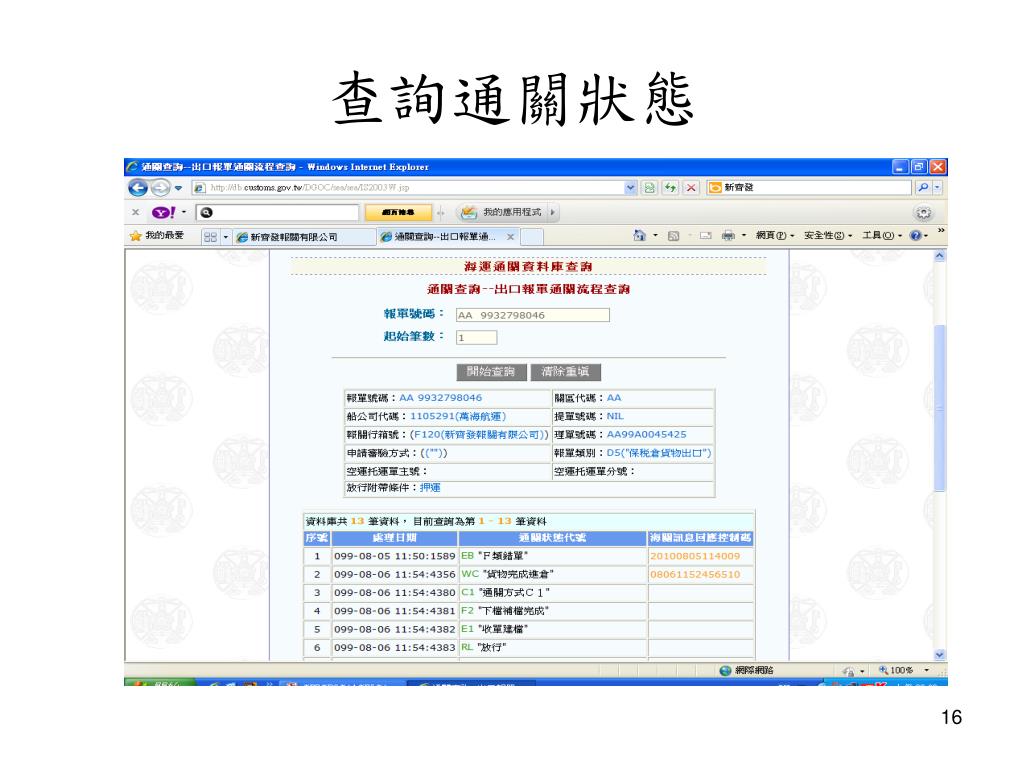Viewport: 1024px width, 768px height.
Task: Close the Yahoo toolbar with its X
Action: pyautogui.click(x=135, y=212)
